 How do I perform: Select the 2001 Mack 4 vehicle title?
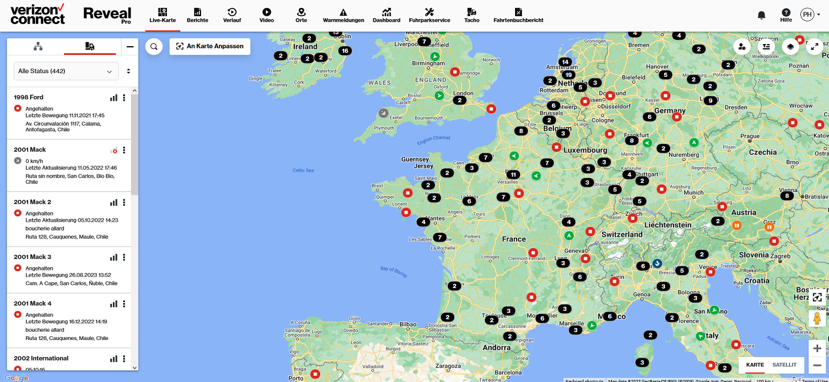32,303
